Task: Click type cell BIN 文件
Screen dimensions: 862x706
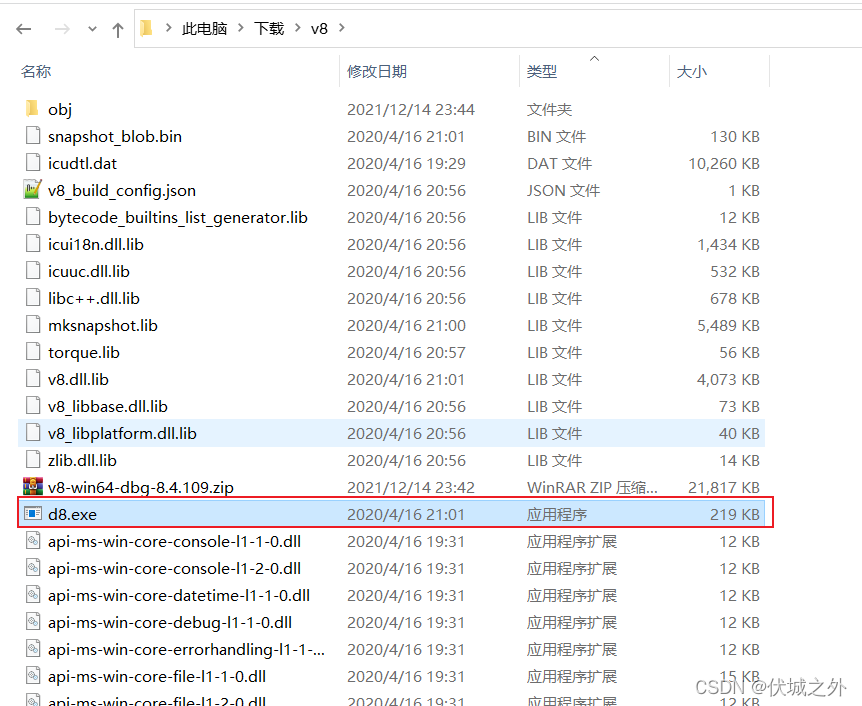Action: coord(556,136)
